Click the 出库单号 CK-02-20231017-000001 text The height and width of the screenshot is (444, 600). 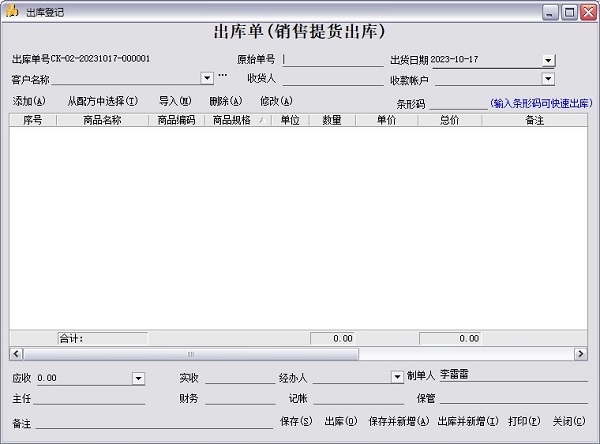click(81, 59)
